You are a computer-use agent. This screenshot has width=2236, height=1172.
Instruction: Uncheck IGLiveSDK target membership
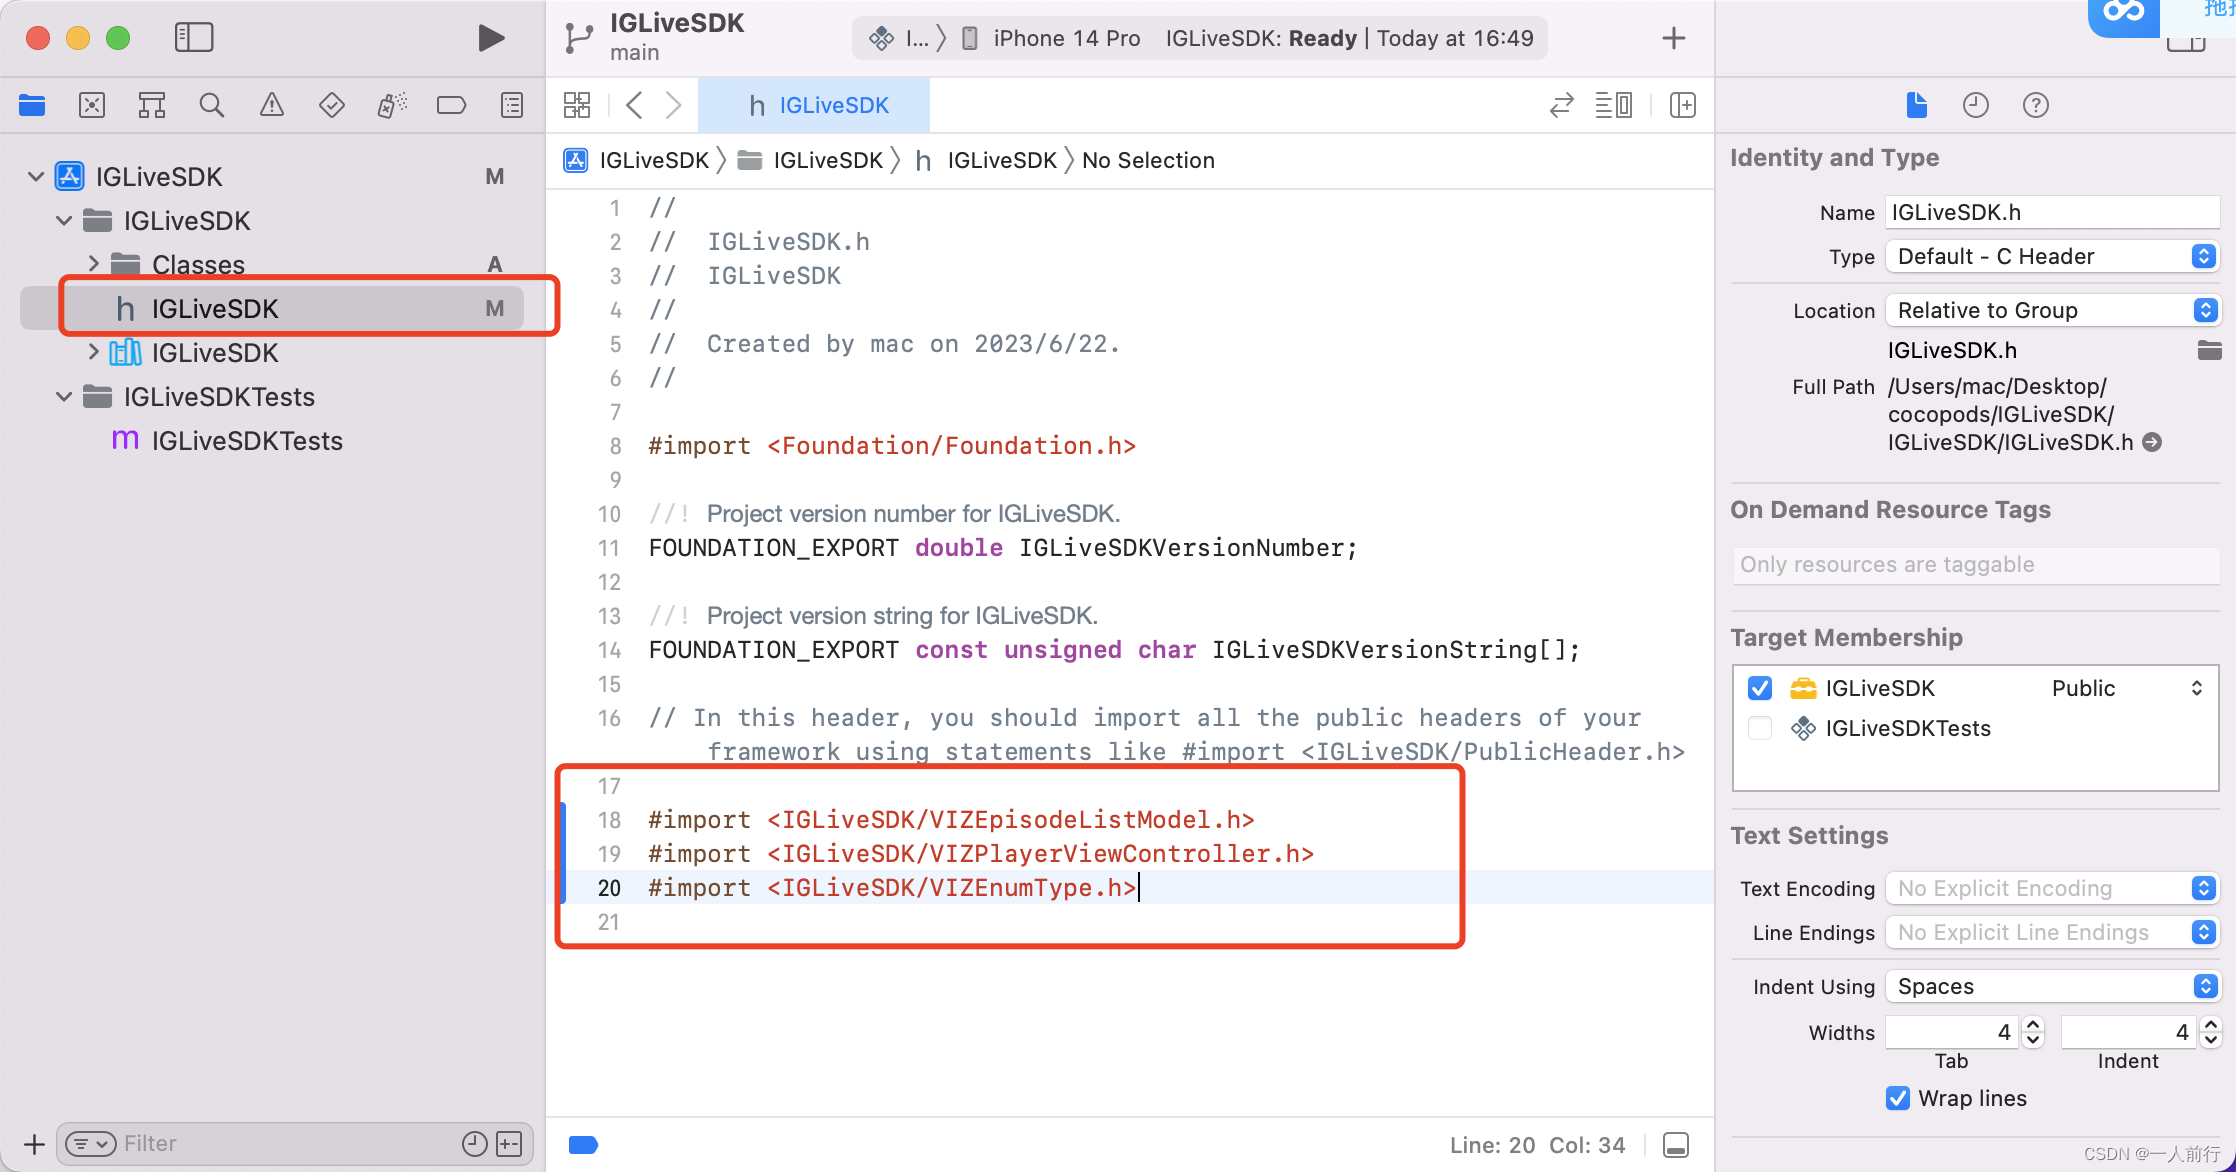click(1760, 688)
